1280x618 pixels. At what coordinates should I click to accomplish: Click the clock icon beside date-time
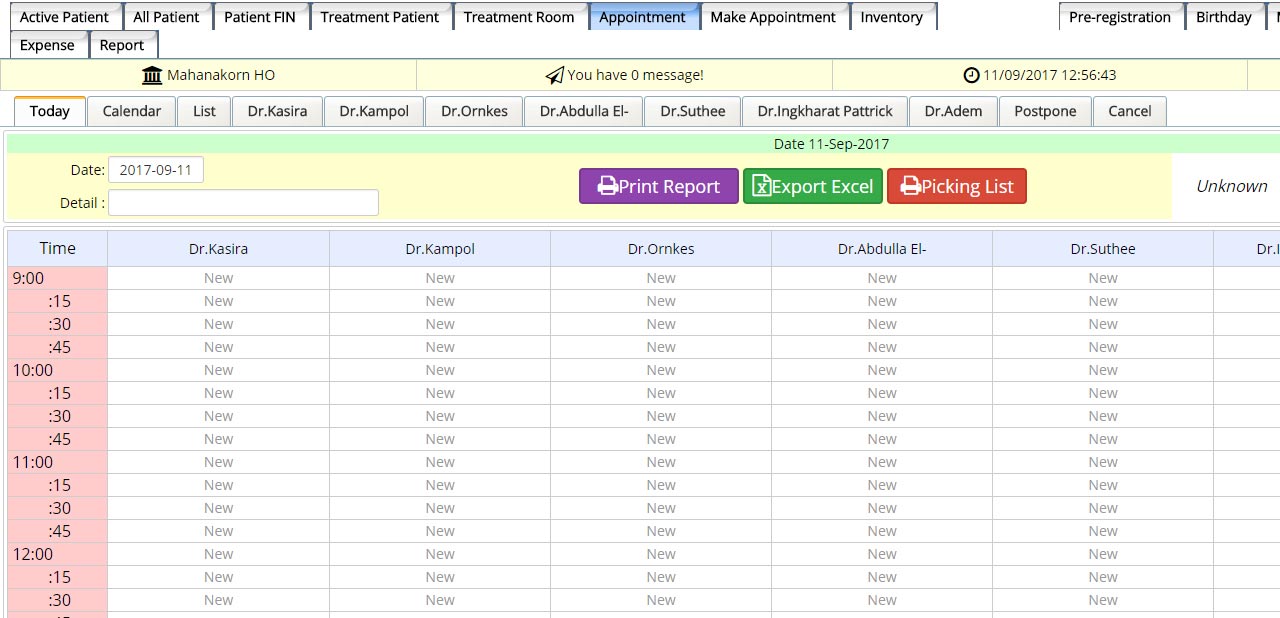[971, 75]
